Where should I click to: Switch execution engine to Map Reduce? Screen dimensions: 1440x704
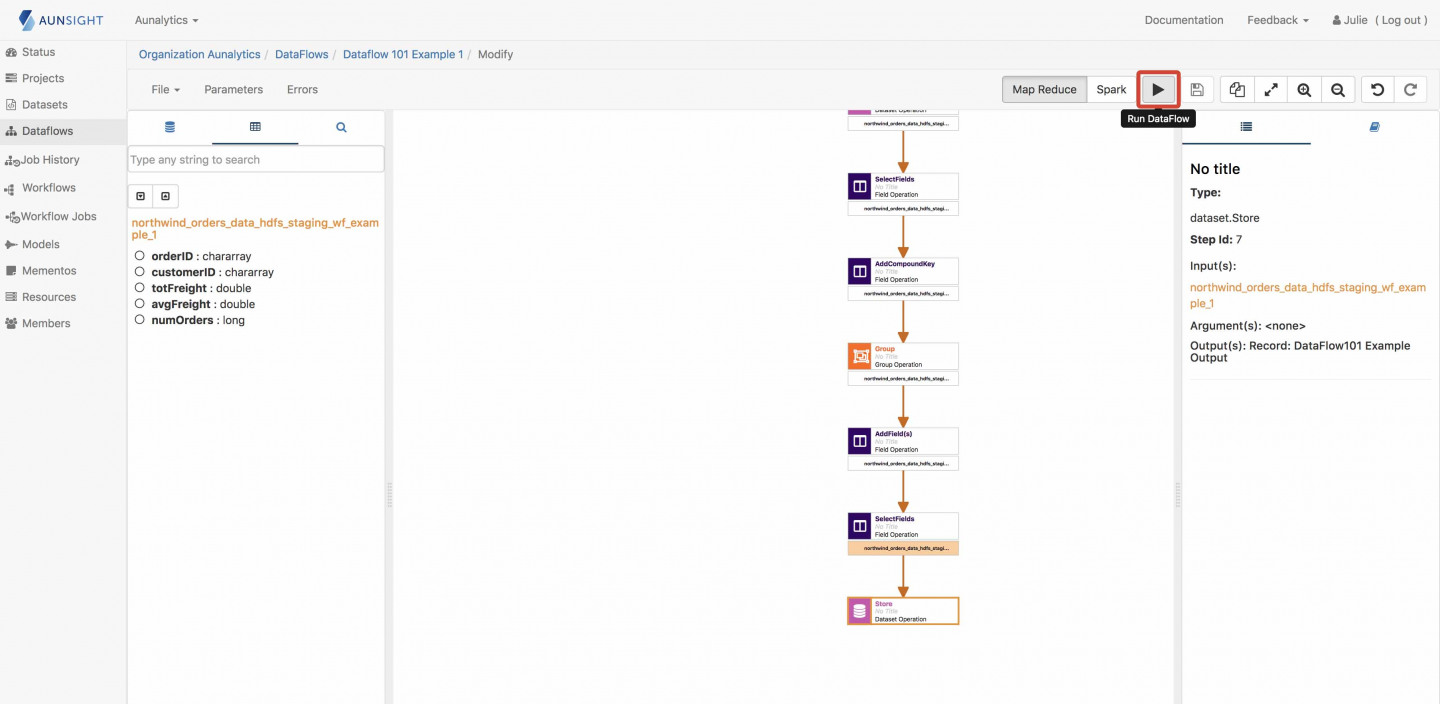tap(1044, 89)
